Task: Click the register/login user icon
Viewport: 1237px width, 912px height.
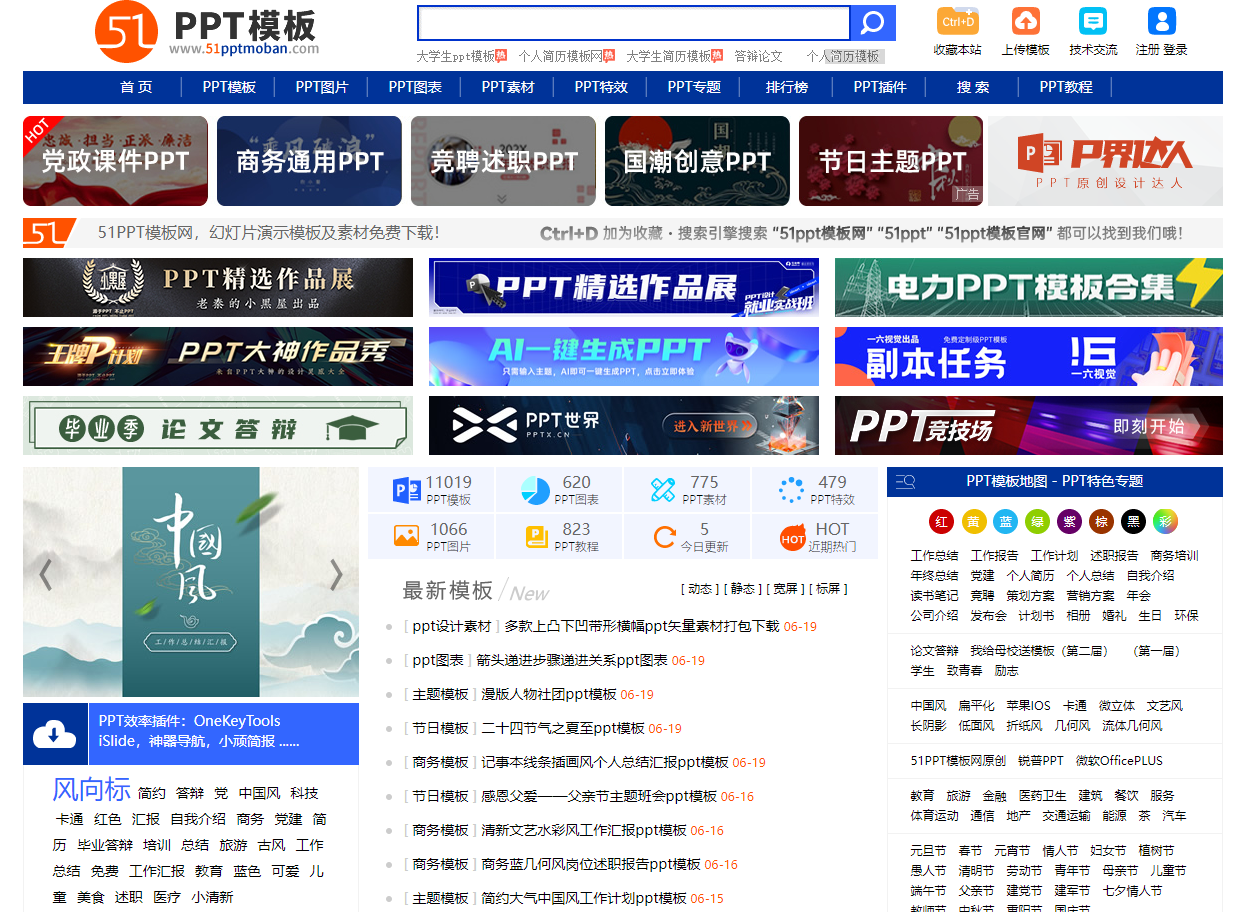Action: point(1161,21)
